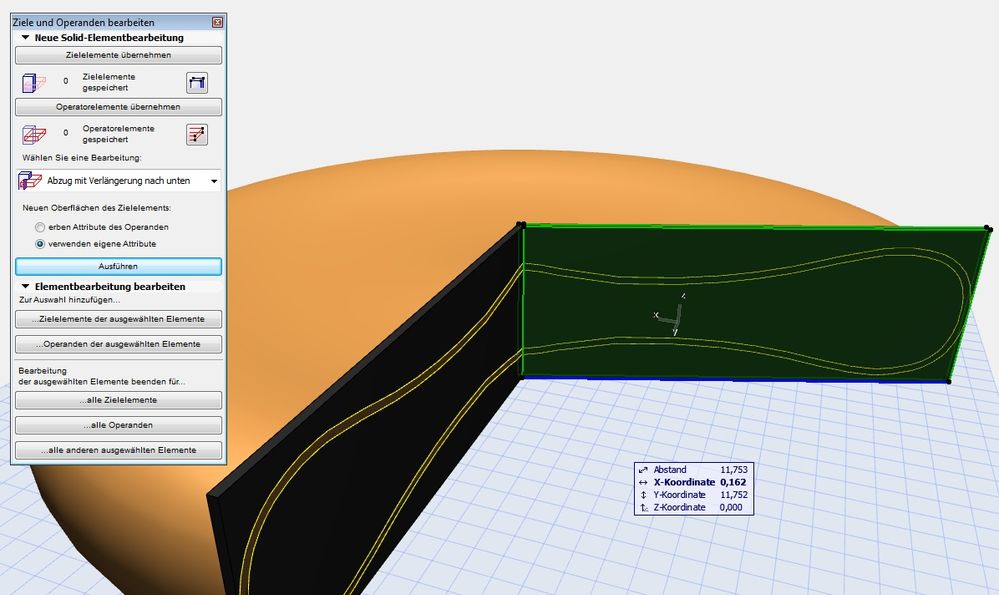Click '...Operanden der ausgewählten Elemente' button
The width and height of the screenshot is (999, 595).
pos(119,344)
